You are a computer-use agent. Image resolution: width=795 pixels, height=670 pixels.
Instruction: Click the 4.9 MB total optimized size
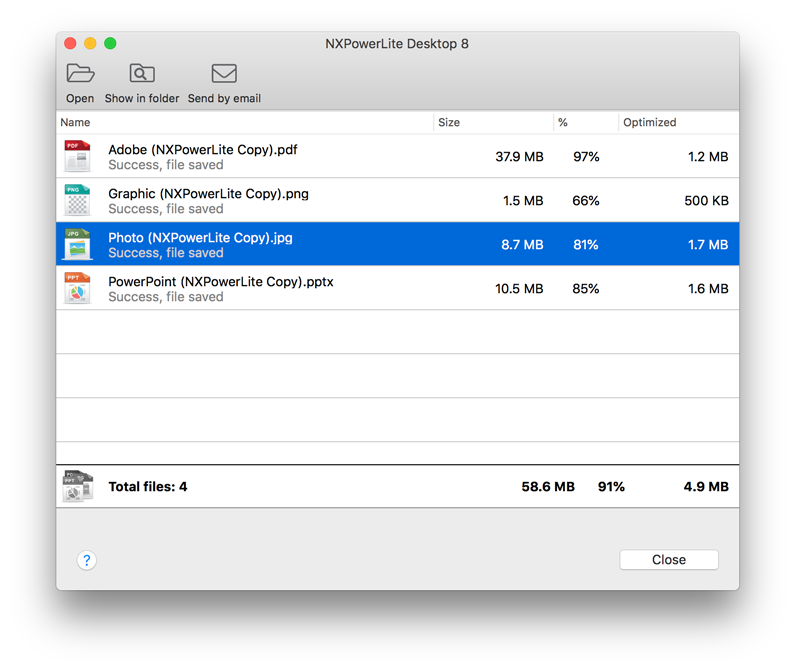pyautogui.click(x=706, y=486)
